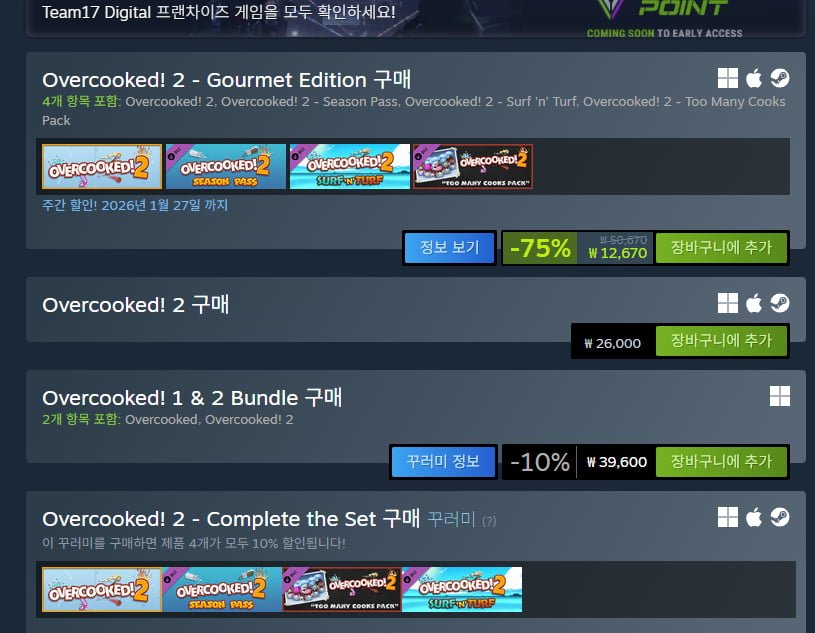Click the (?) help next to 꾸러미

tap(489, 521)
